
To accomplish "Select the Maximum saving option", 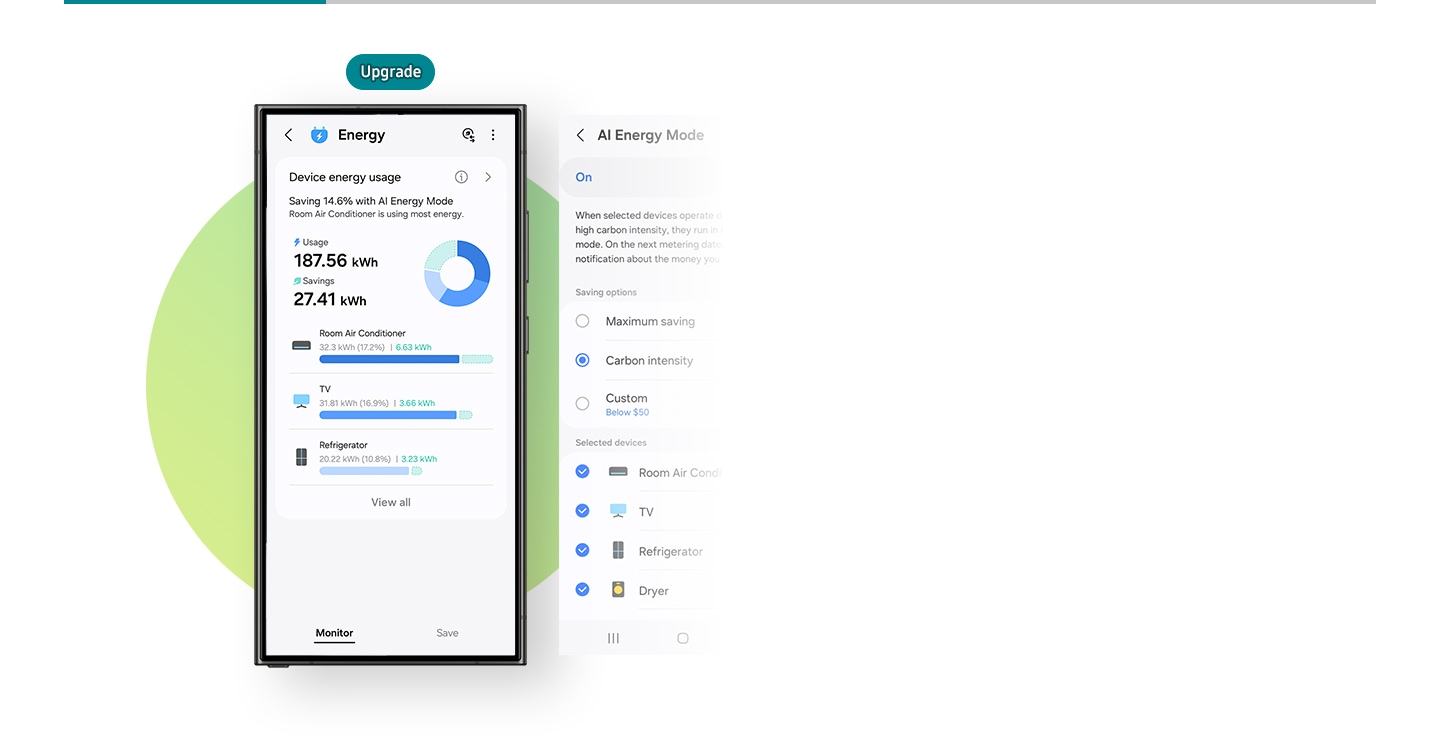I will click(582, 321).
